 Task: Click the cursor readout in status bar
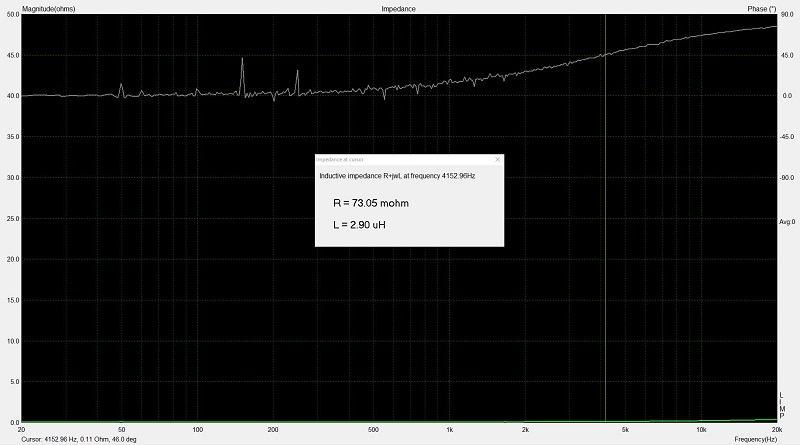point(79,439)
